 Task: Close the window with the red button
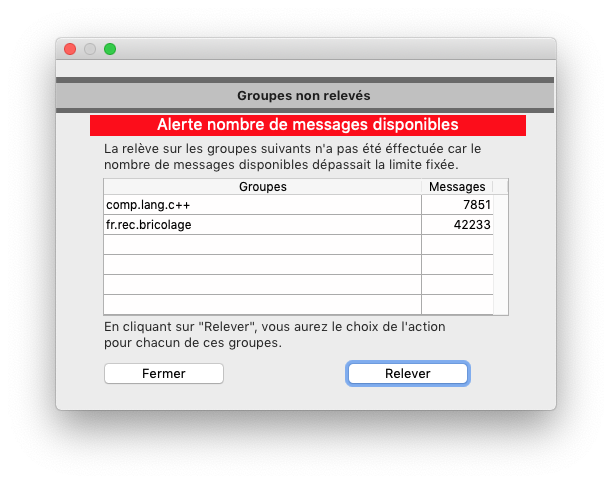[x=70, y=49]
